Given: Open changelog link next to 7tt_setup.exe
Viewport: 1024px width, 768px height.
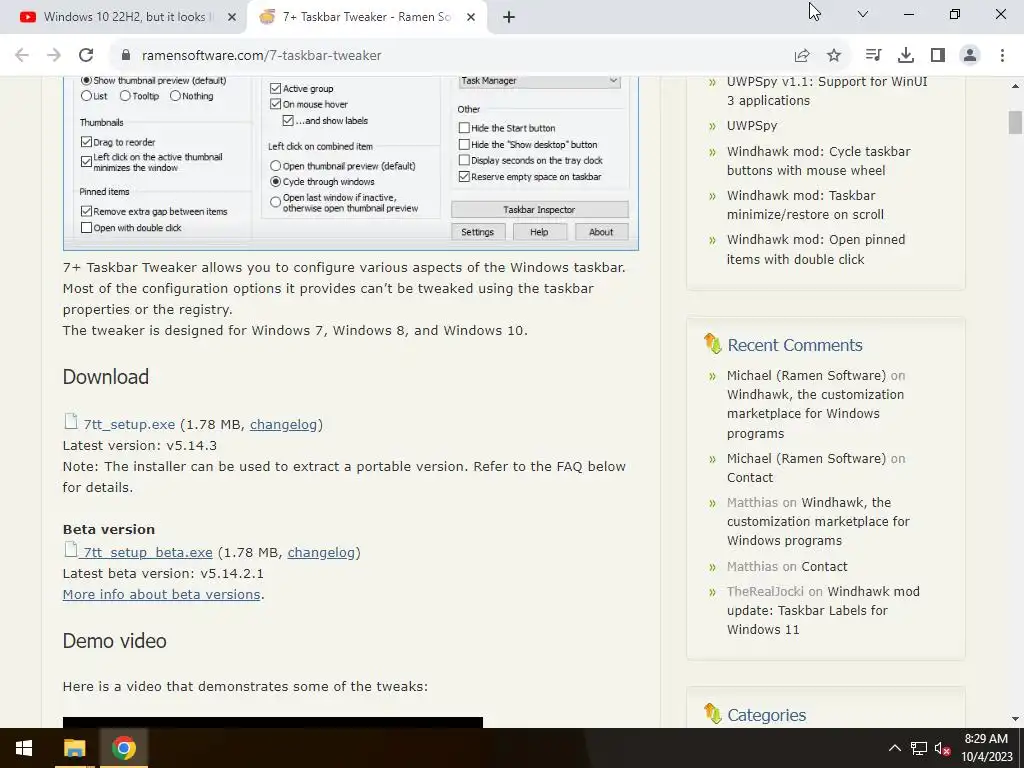Looking at the screenshot, I should (283, 424).
